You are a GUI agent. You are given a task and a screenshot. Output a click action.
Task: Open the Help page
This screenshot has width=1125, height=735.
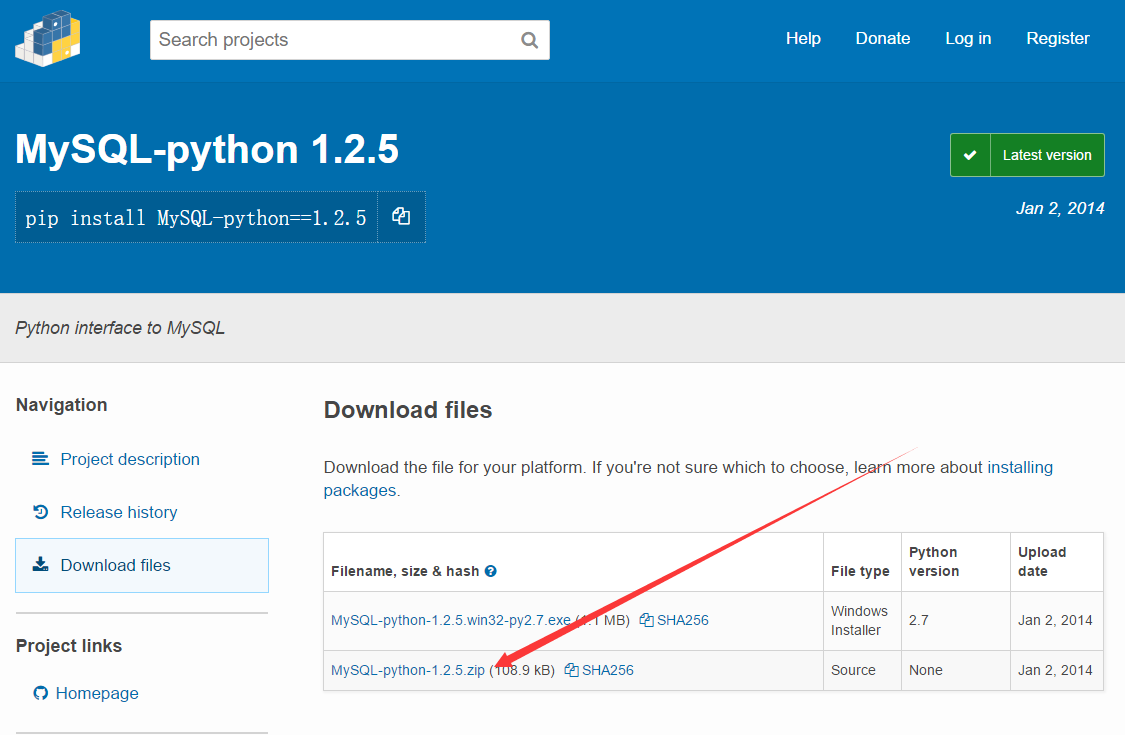click(x=803, y=39)
